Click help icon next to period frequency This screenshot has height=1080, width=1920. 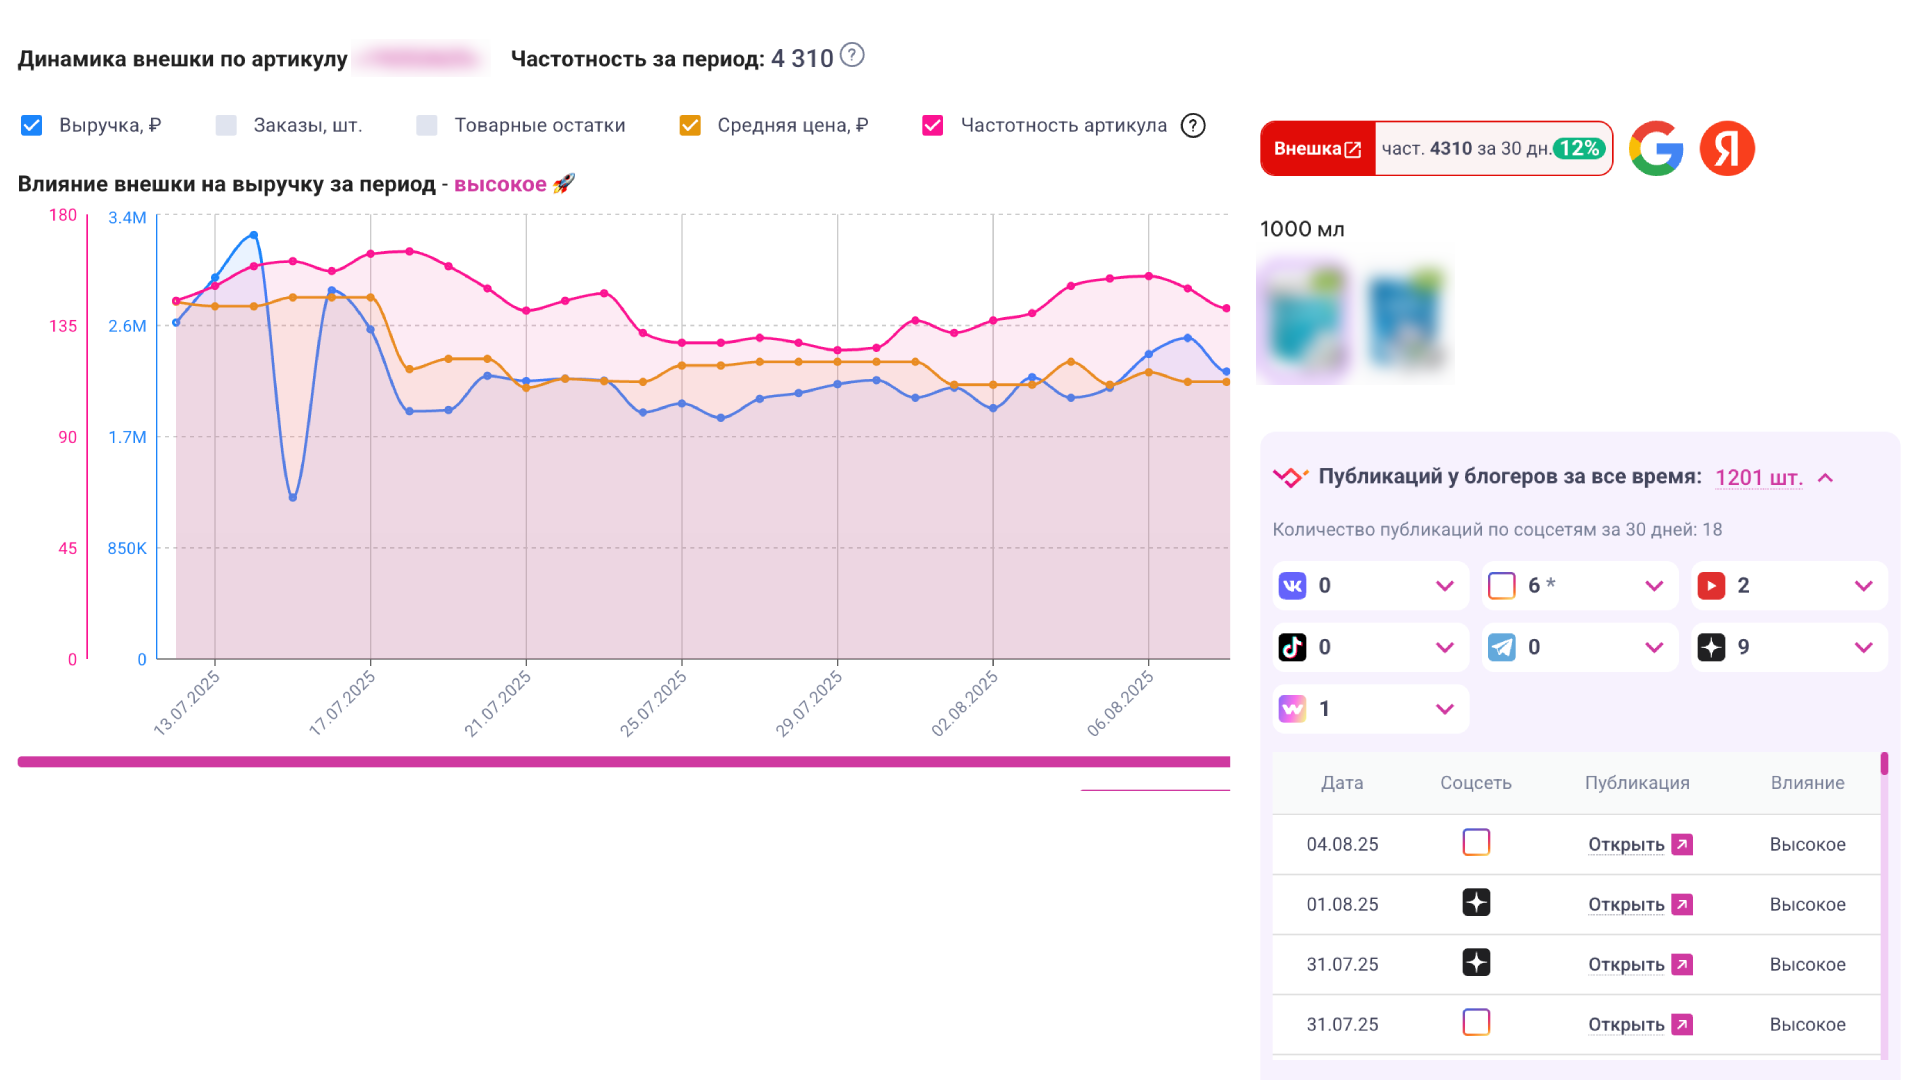click(x=852, y=55)
